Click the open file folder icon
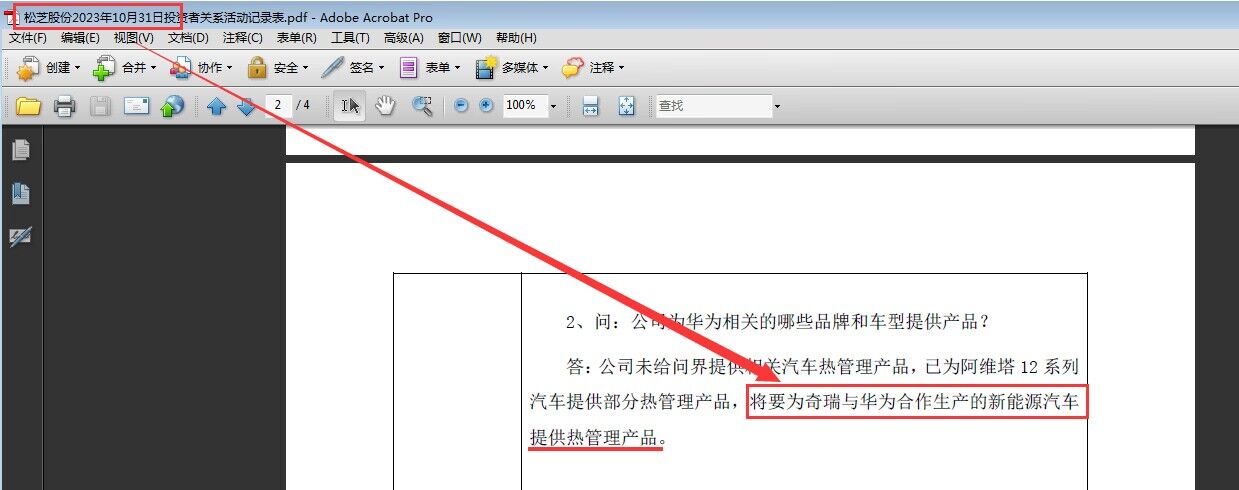1239x490 pixels. 28,106
